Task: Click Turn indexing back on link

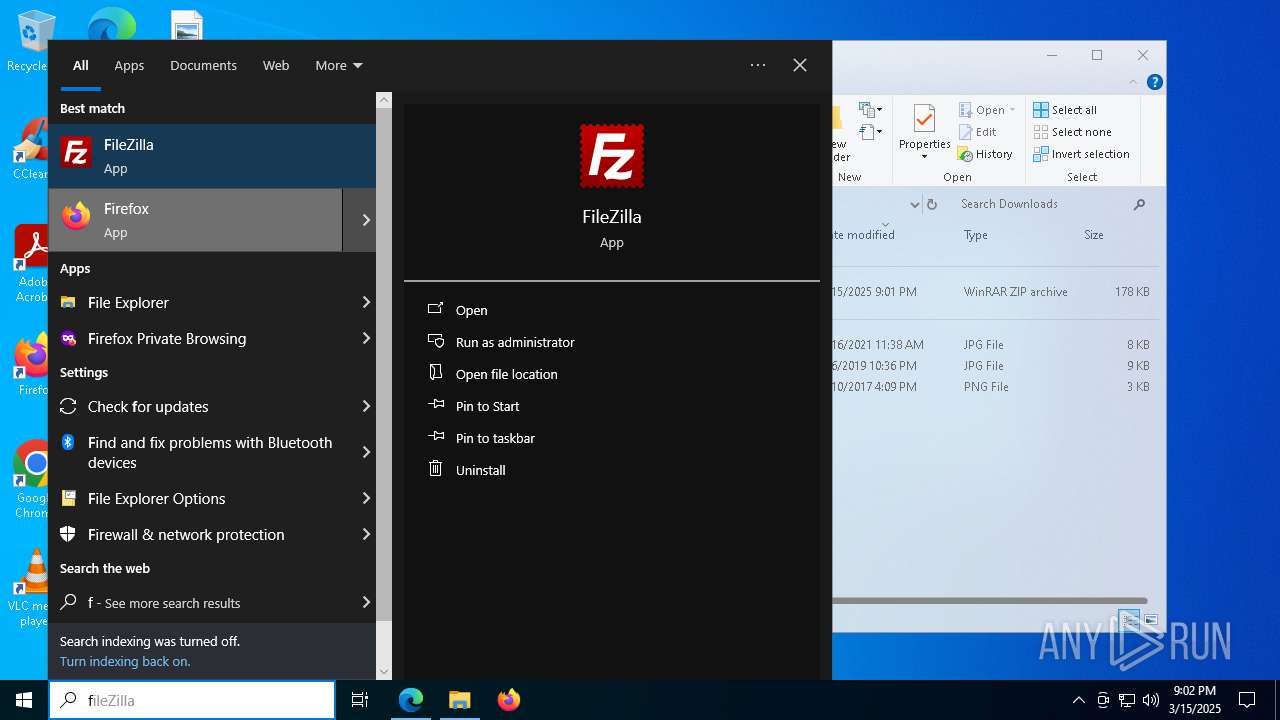Action: (x=125, y=661)
